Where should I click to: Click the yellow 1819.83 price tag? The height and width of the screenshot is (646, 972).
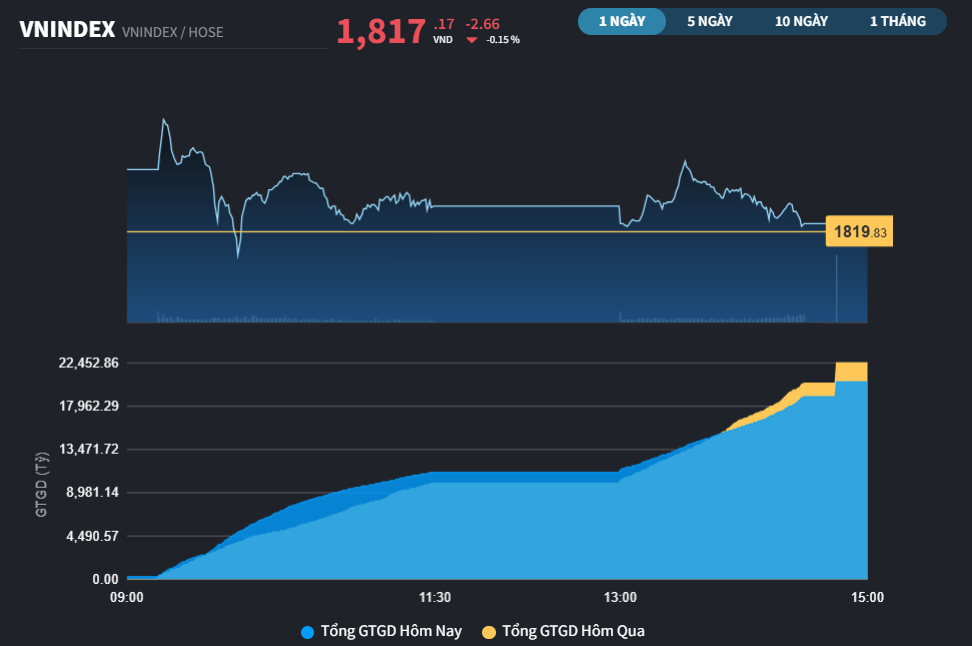859,232
